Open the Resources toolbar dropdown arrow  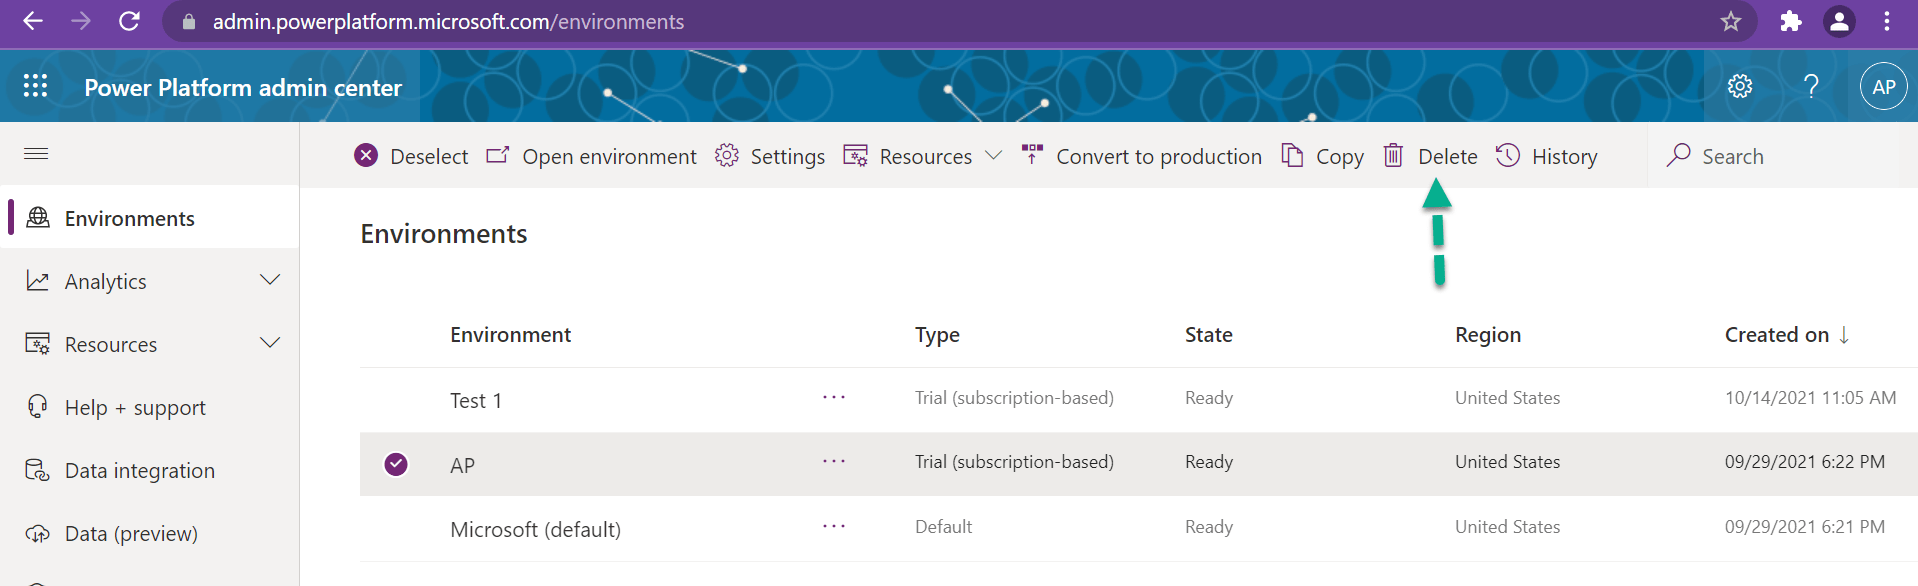click(x=993, y=155)
